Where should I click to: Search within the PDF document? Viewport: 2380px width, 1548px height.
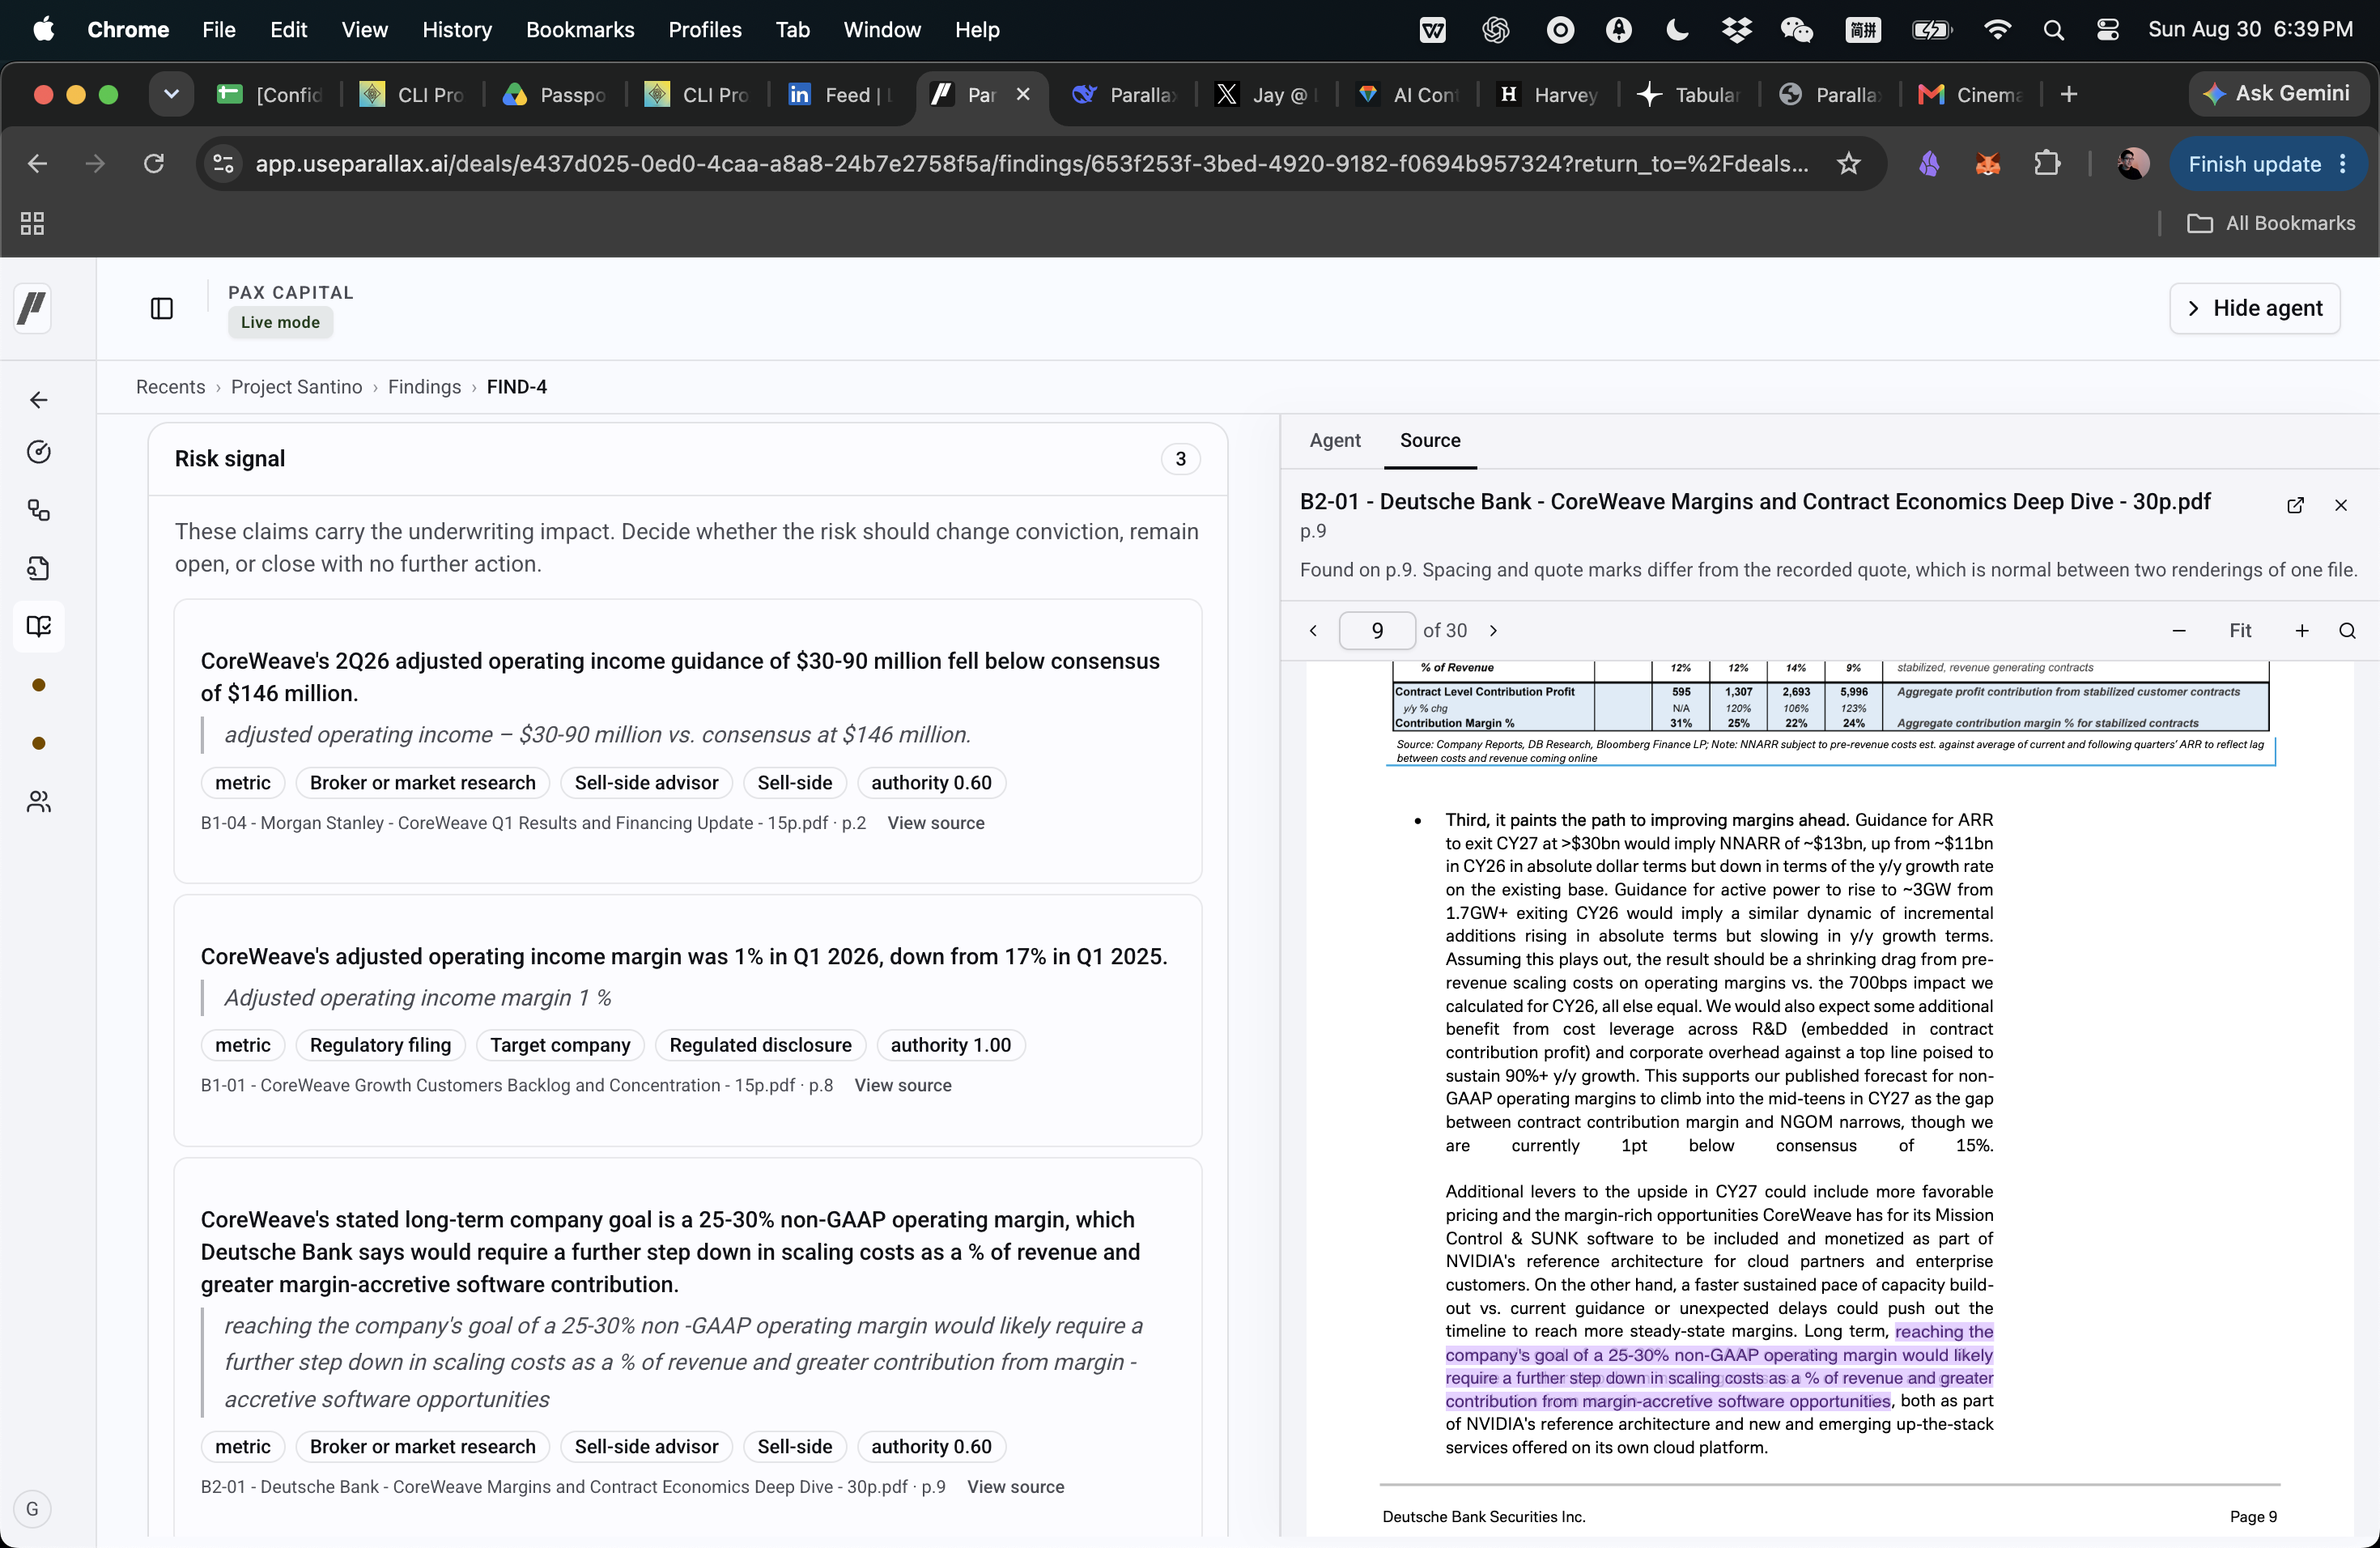click(2347, 630)
